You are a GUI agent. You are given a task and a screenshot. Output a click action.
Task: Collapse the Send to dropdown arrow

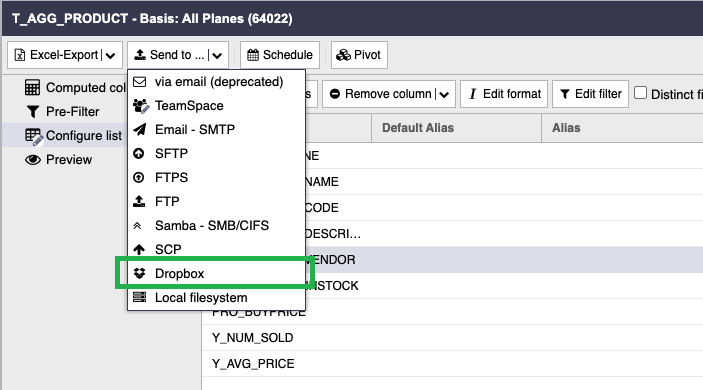[x=217, y=56]
